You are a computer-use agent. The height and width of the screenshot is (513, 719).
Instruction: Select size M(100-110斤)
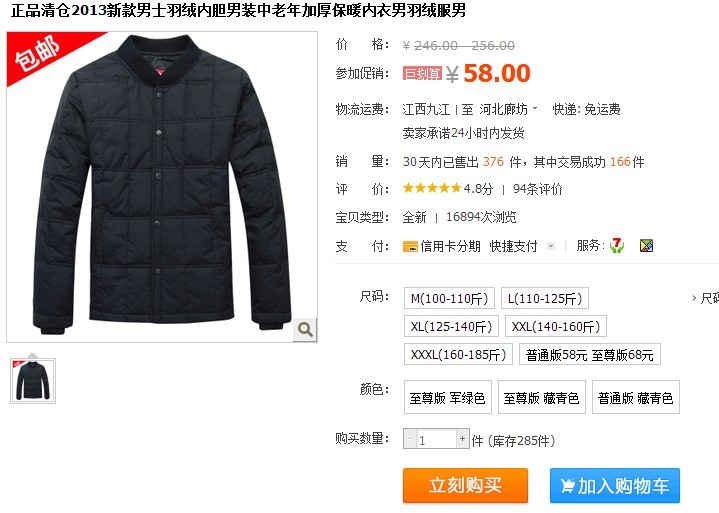coord(449,298)
